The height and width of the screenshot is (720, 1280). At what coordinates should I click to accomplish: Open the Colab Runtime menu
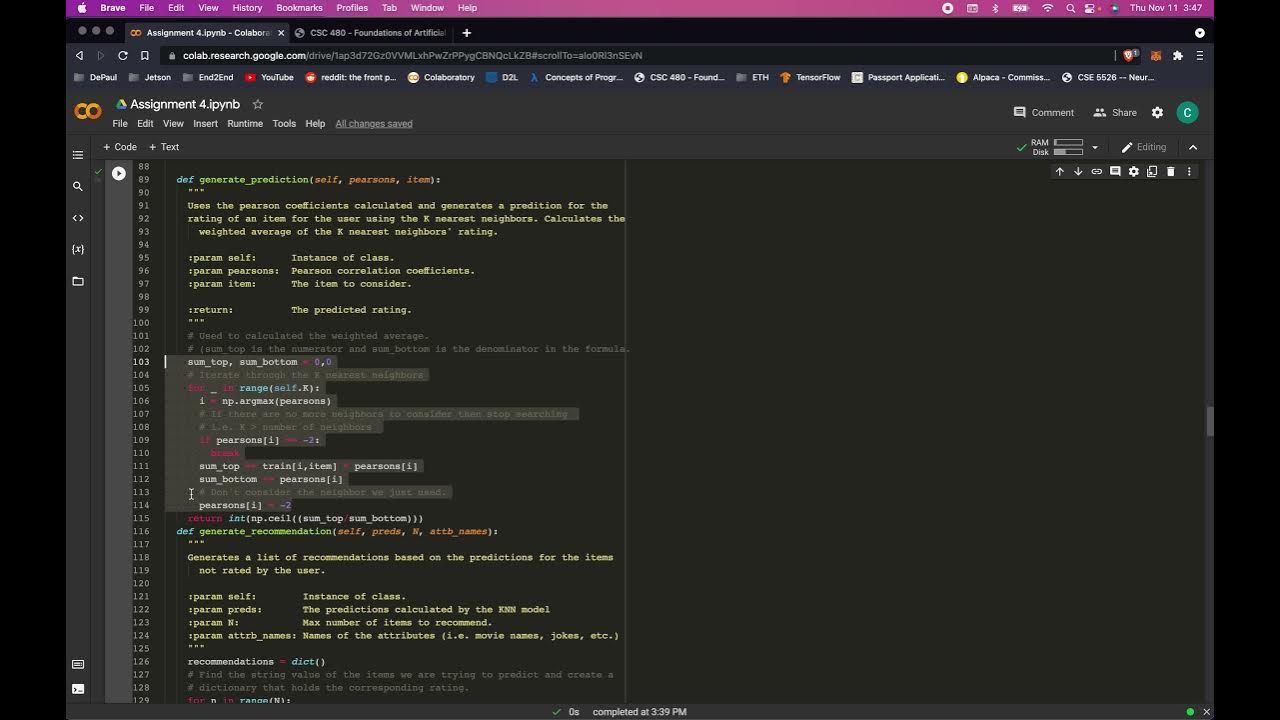[x=245, y=124]
